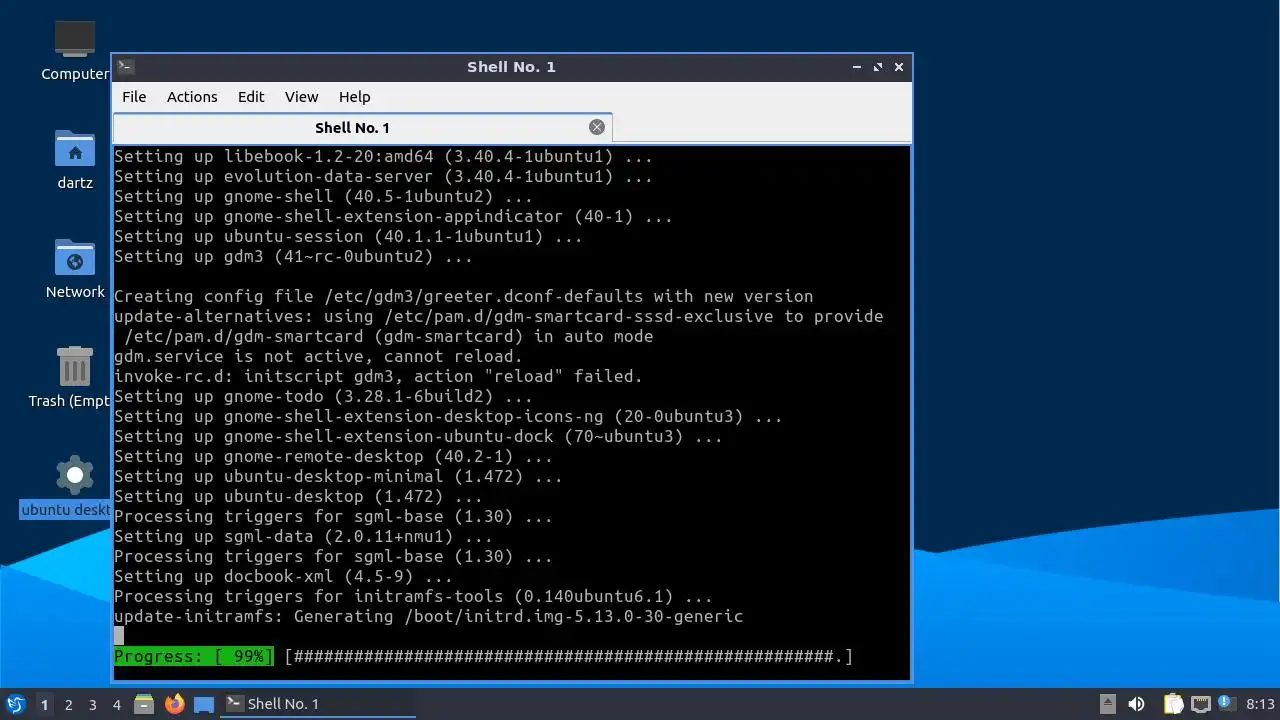The width and height of the screenshot is (1280, 720).
Task: Open the Edit menu in the terminal
Action: [x=251, y=97]
